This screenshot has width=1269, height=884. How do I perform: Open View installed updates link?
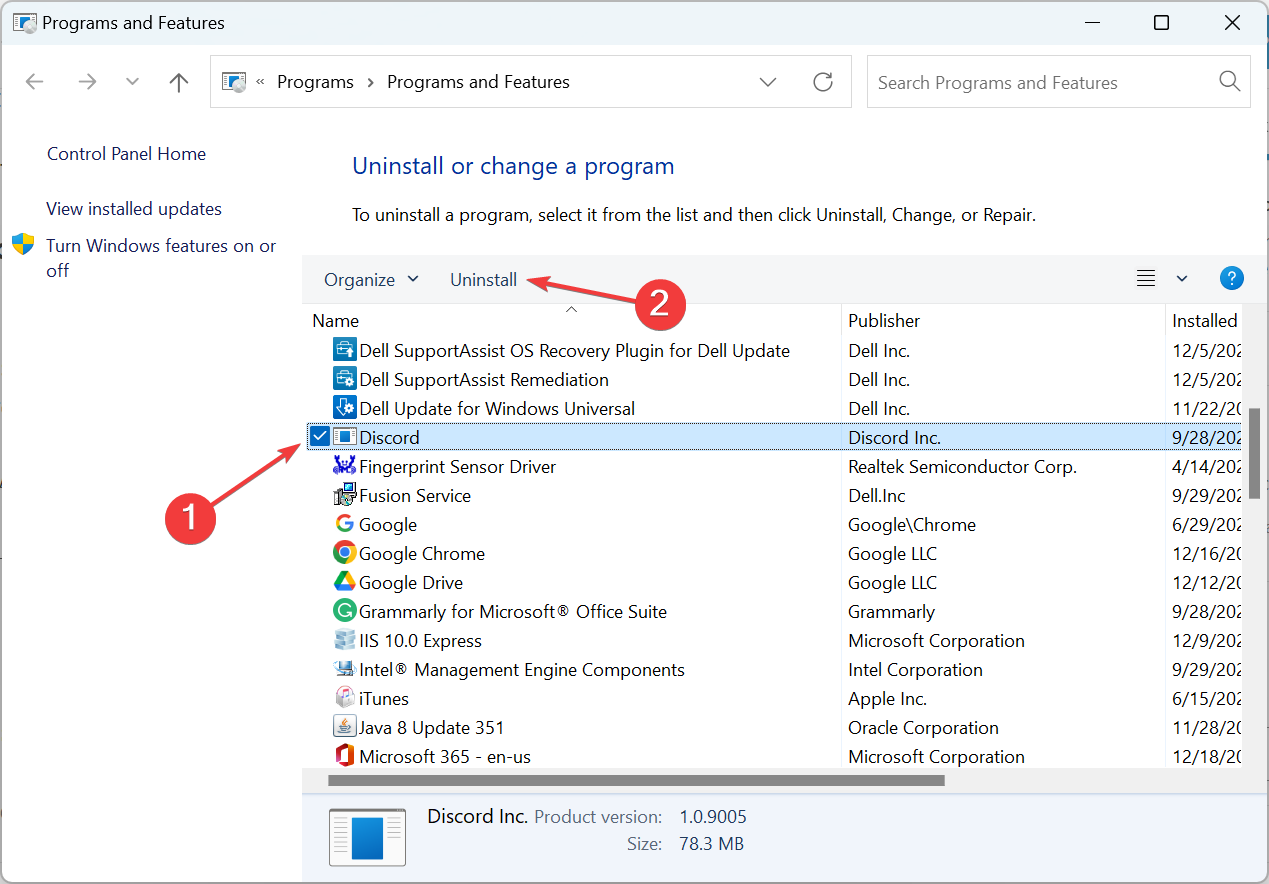click(x=134, y=209)
